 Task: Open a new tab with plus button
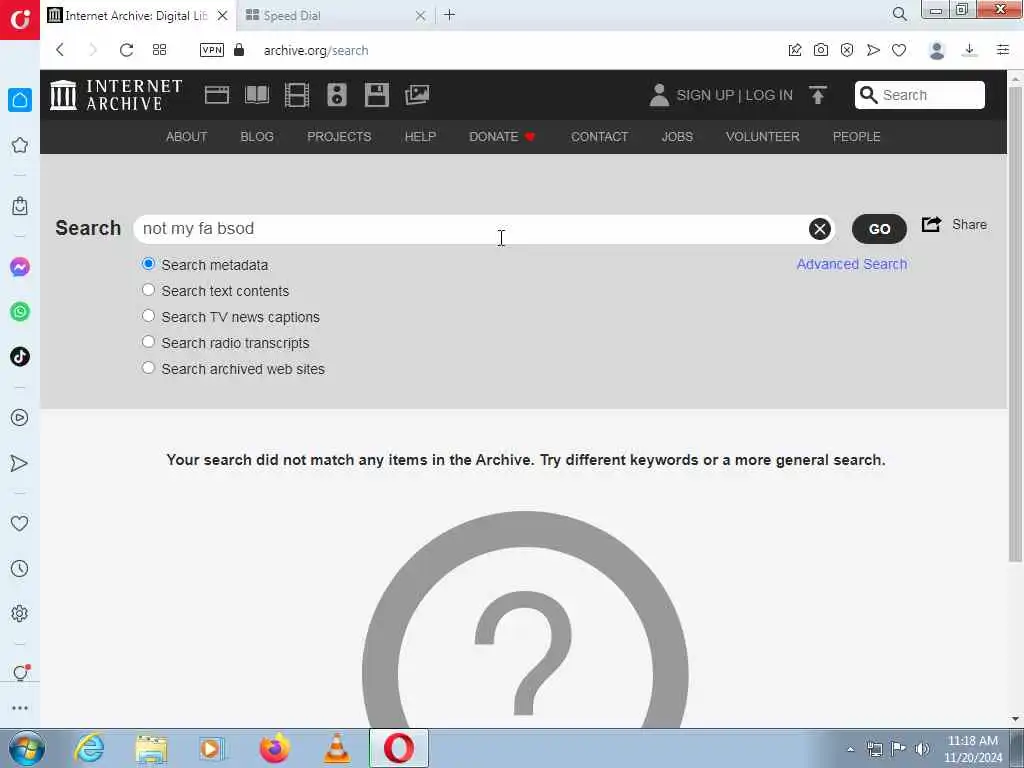pos(449,15)
